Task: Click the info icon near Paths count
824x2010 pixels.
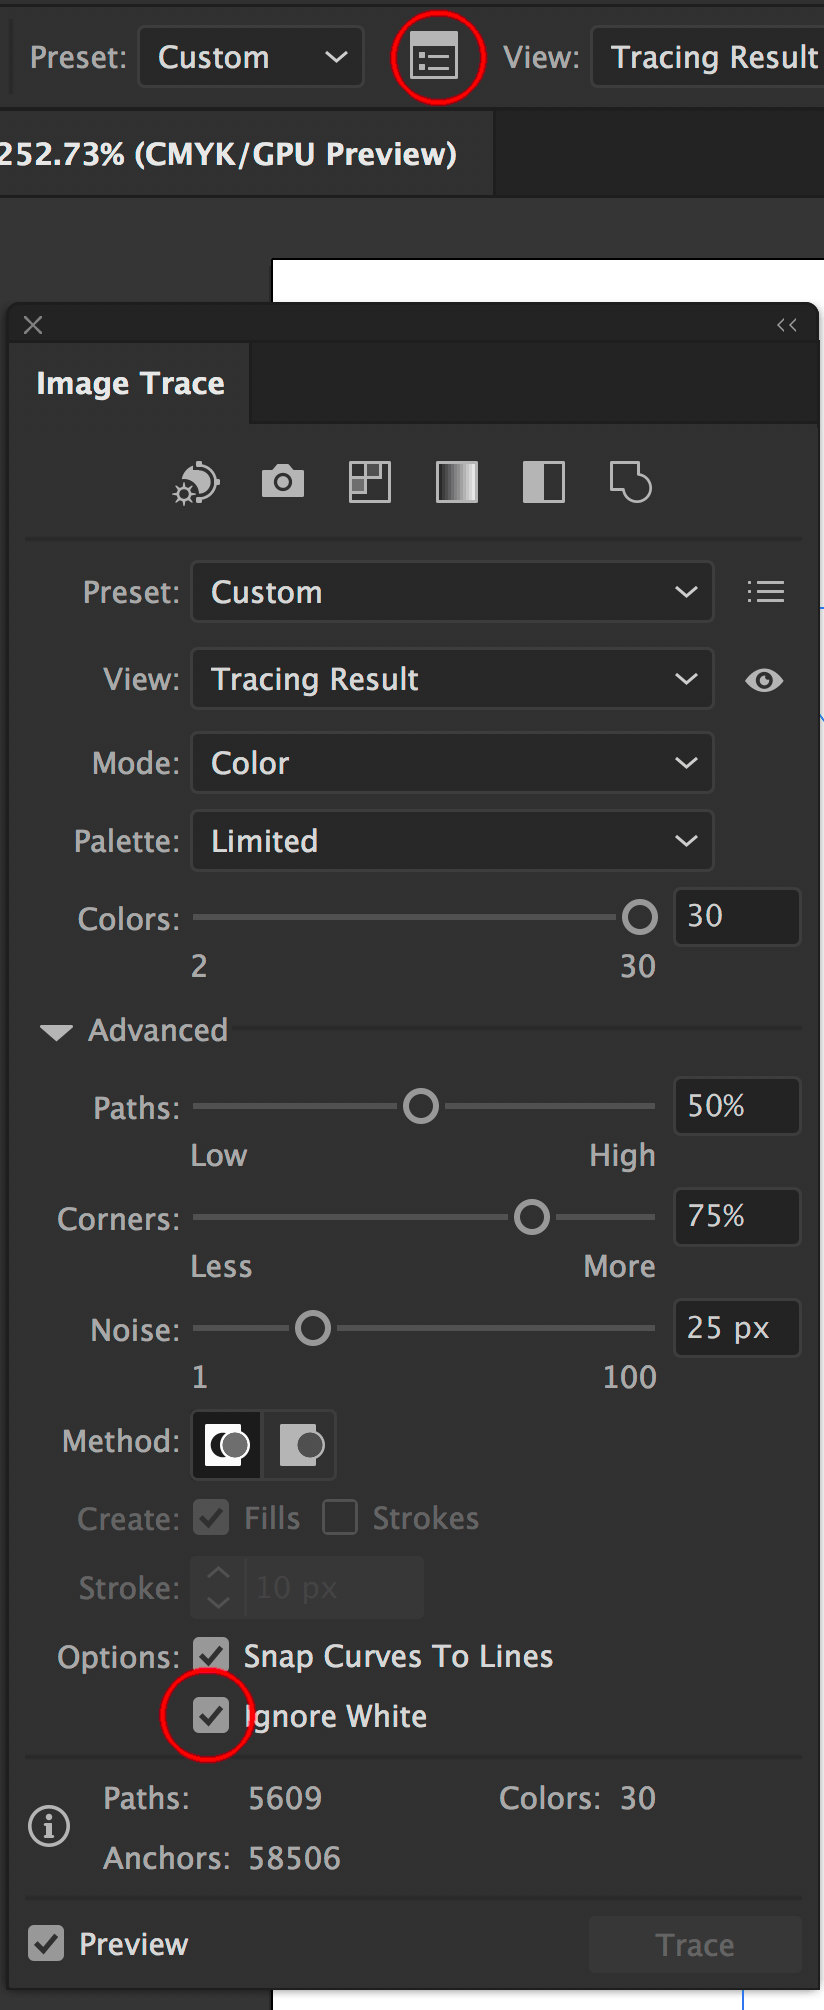Action: click(x=47, y=1826)
